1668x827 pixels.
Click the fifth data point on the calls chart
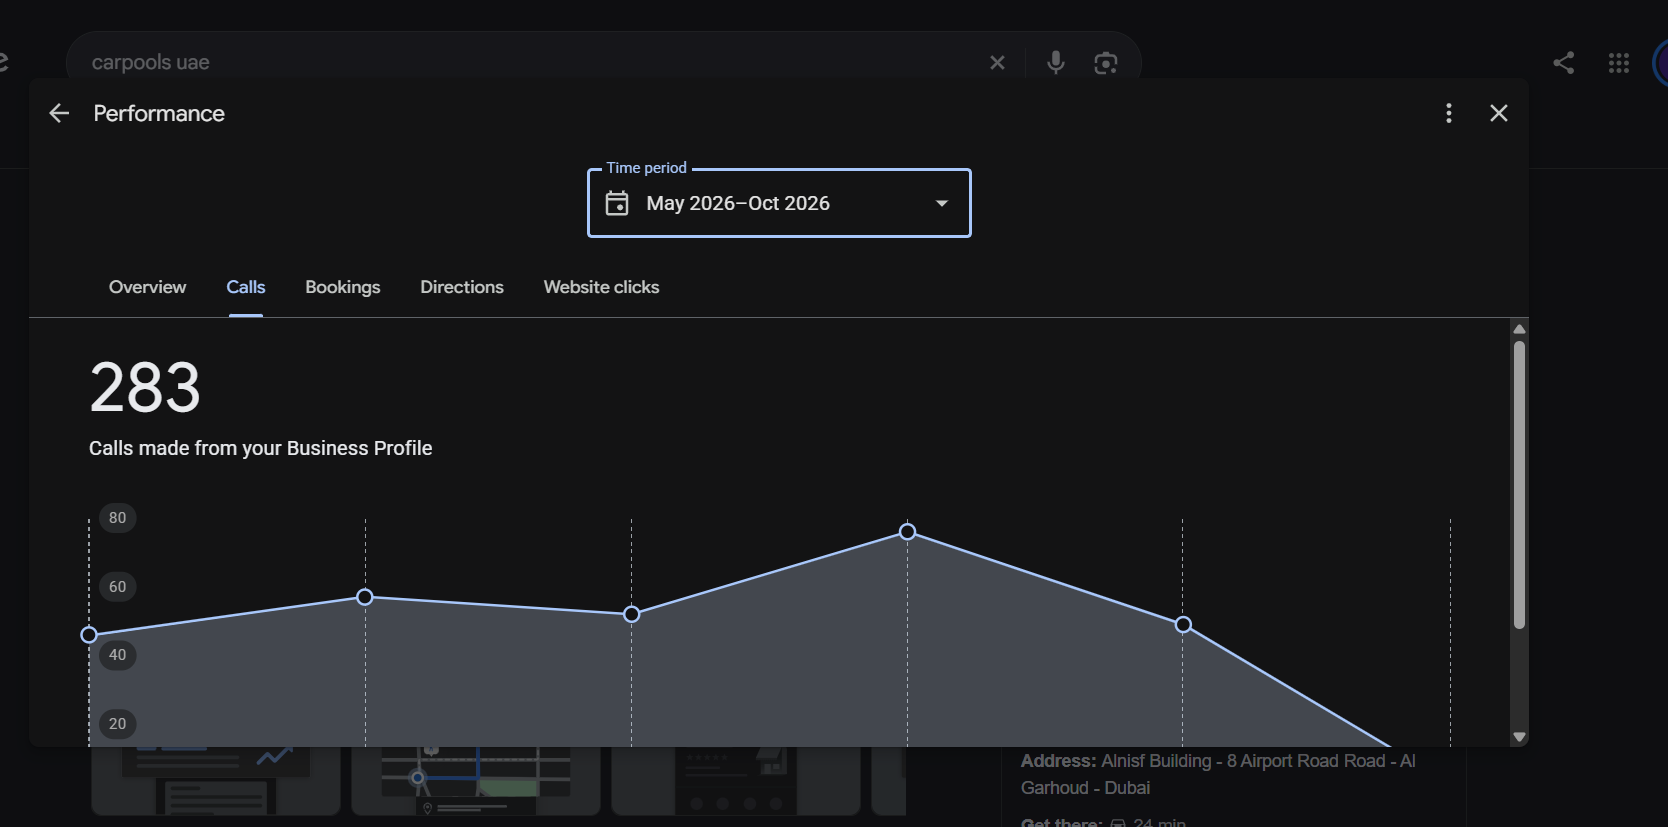pyautogui.click(x=1183, y=625)
